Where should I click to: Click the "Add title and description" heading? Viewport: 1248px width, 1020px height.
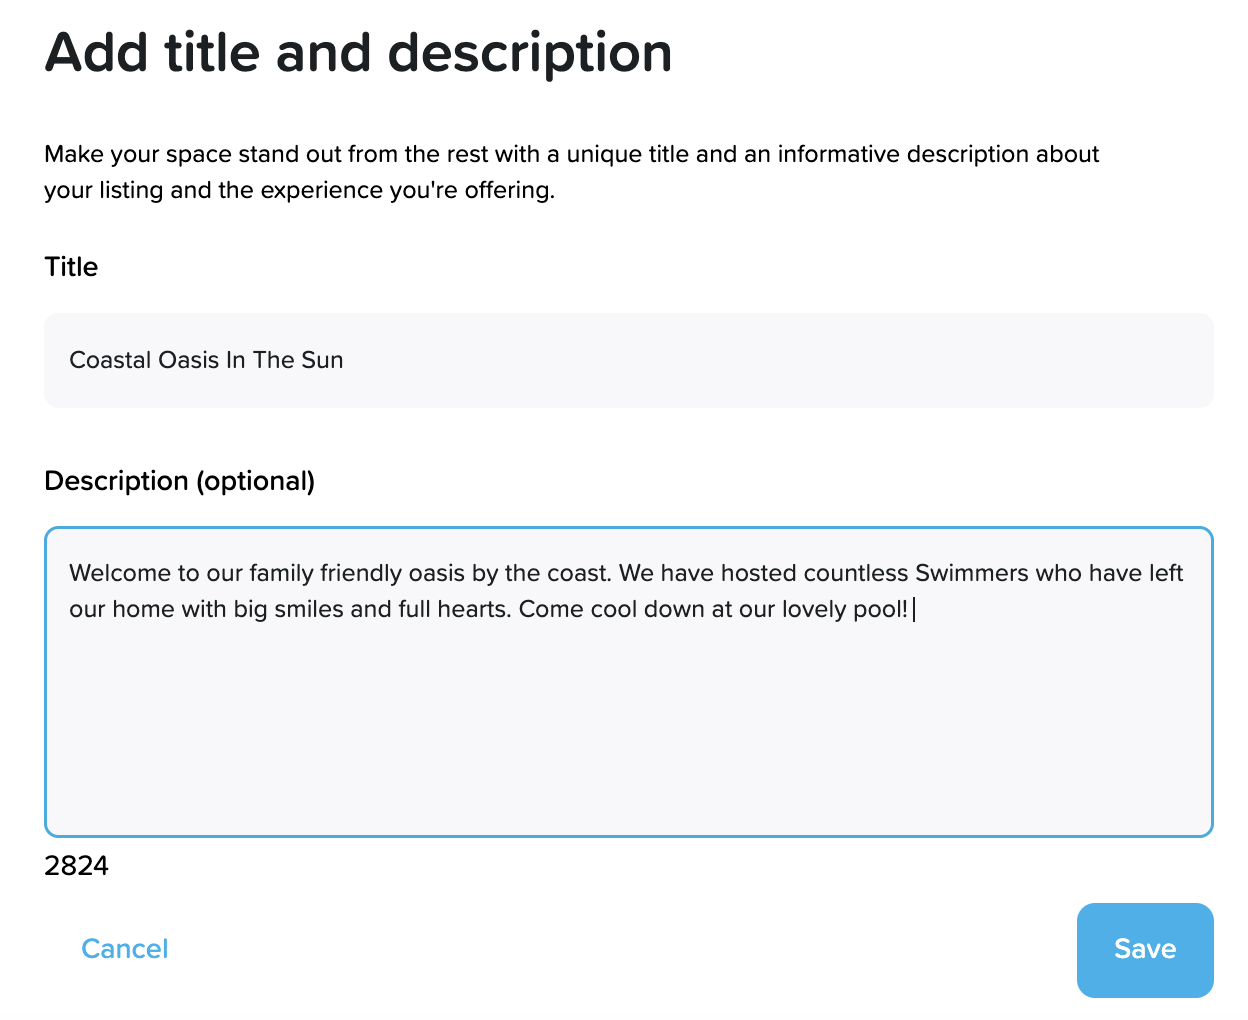[x=358, y=53]
